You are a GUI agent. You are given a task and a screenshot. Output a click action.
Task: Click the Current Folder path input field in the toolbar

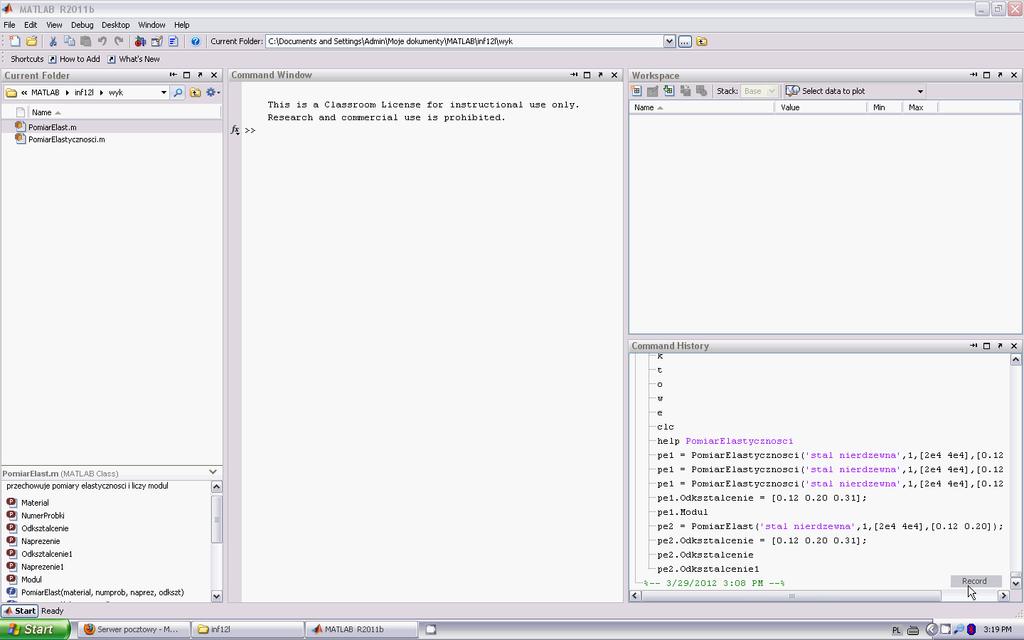[464, 41]
